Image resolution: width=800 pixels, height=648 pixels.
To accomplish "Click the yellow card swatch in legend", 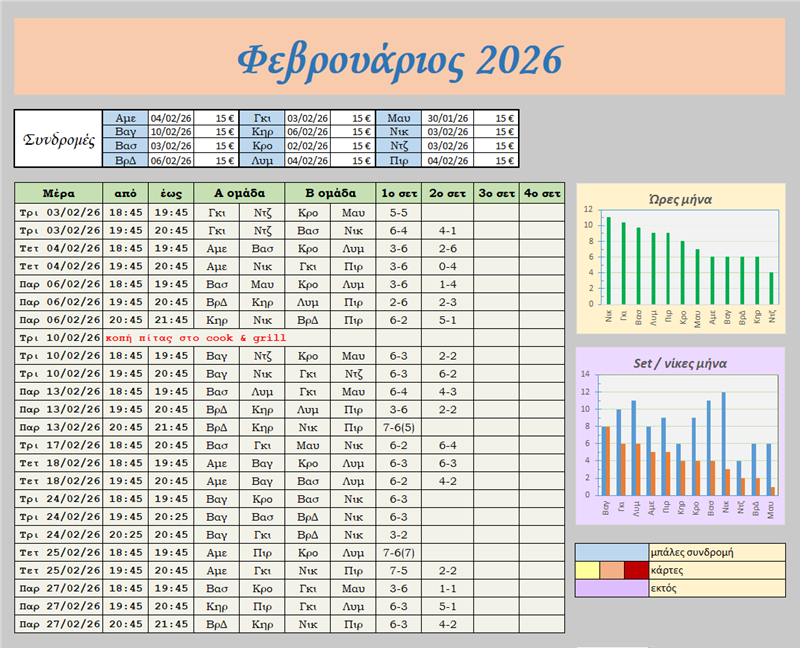I will coord(586,570).
